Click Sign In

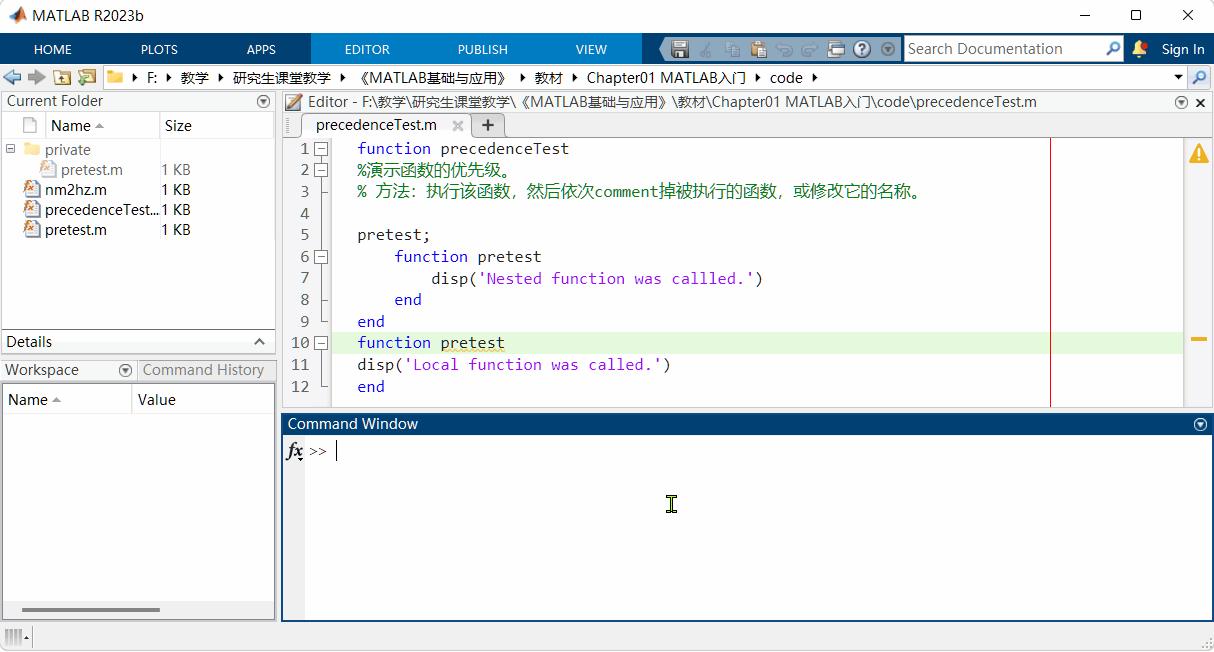(1183, 48)
